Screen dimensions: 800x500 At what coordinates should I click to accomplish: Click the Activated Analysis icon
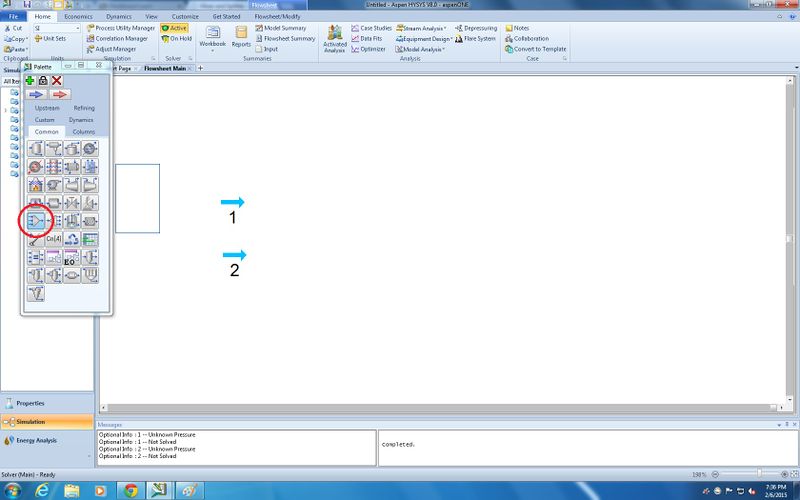tap(335, 37)
